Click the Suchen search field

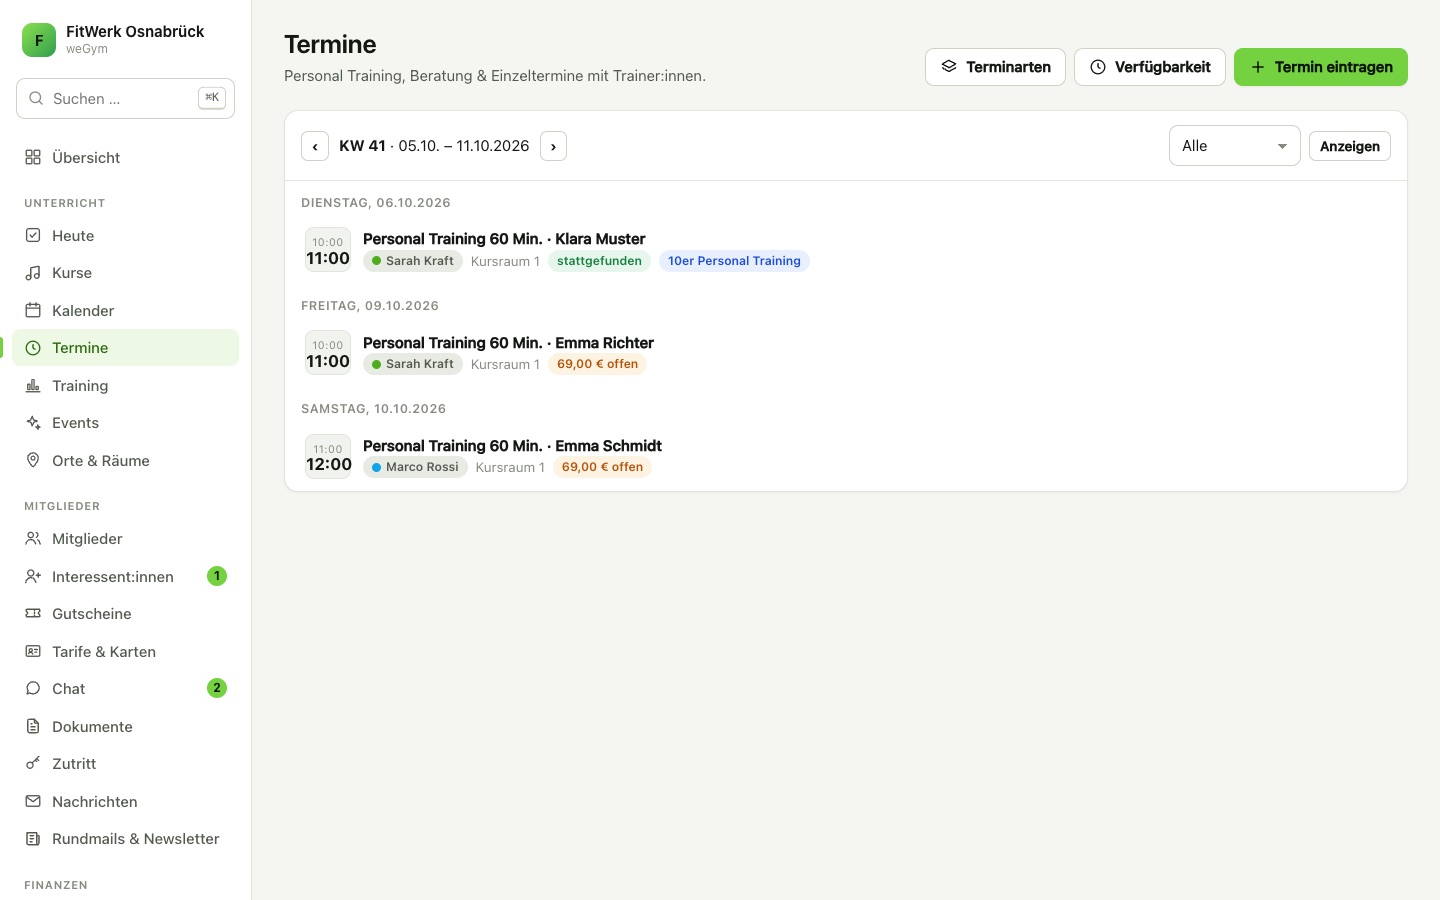click(125, 98)
